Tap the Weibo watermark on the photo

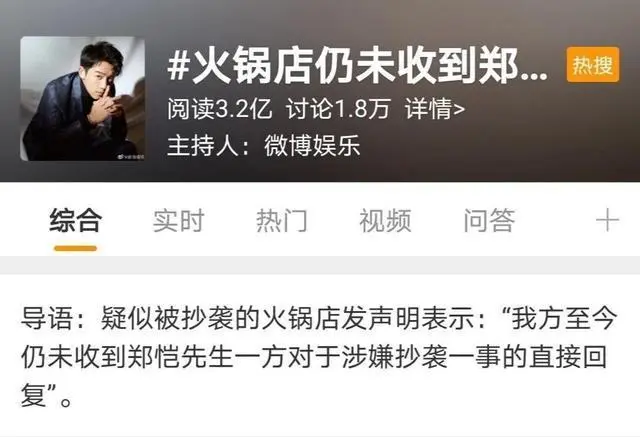click(x=131, y=156)
